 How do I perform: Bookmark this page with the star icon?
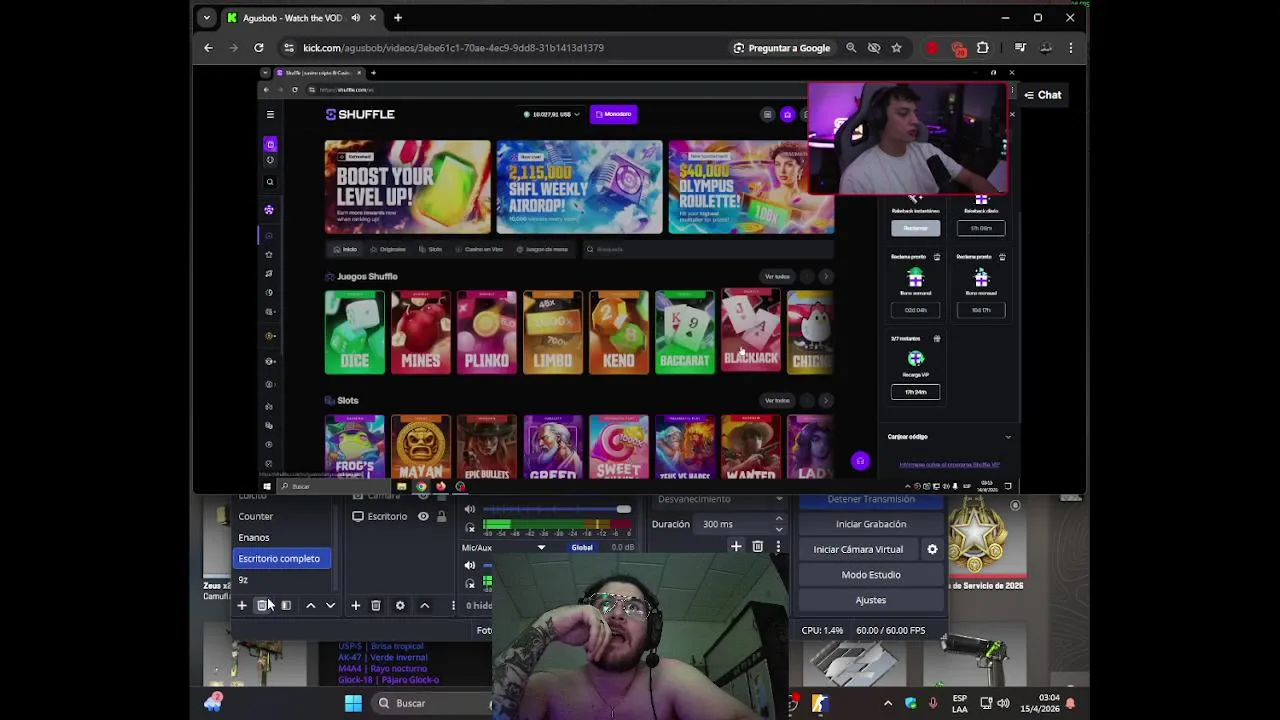896,48
